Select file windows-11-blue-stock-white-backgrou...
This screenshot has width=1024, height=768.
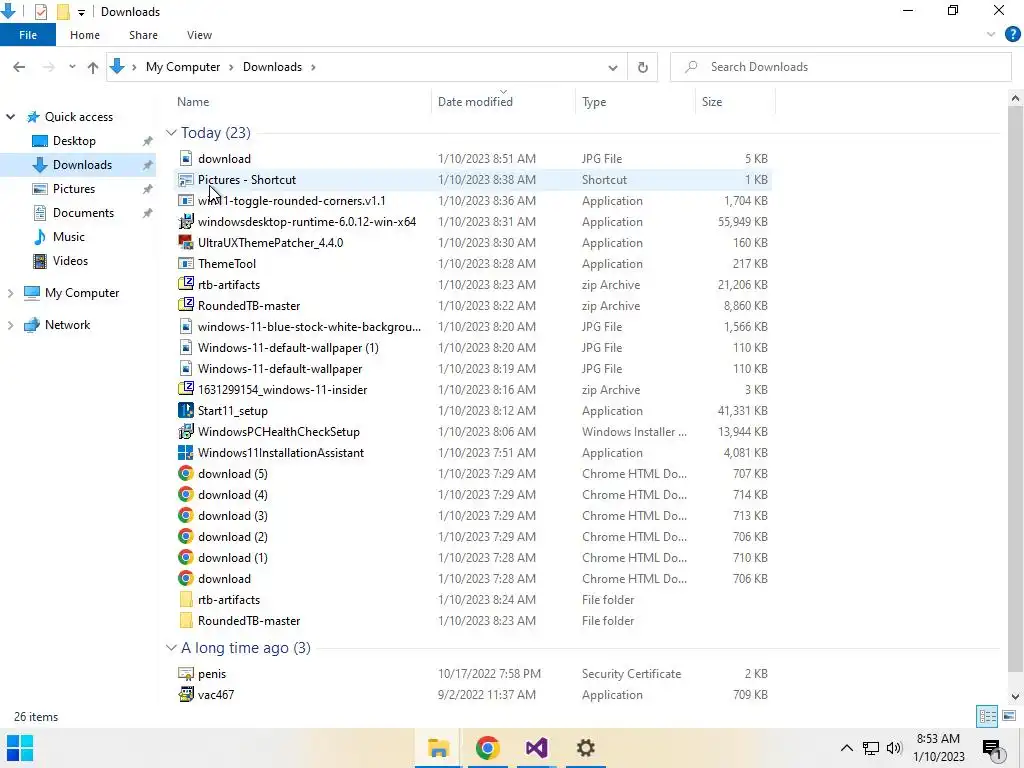309,327
